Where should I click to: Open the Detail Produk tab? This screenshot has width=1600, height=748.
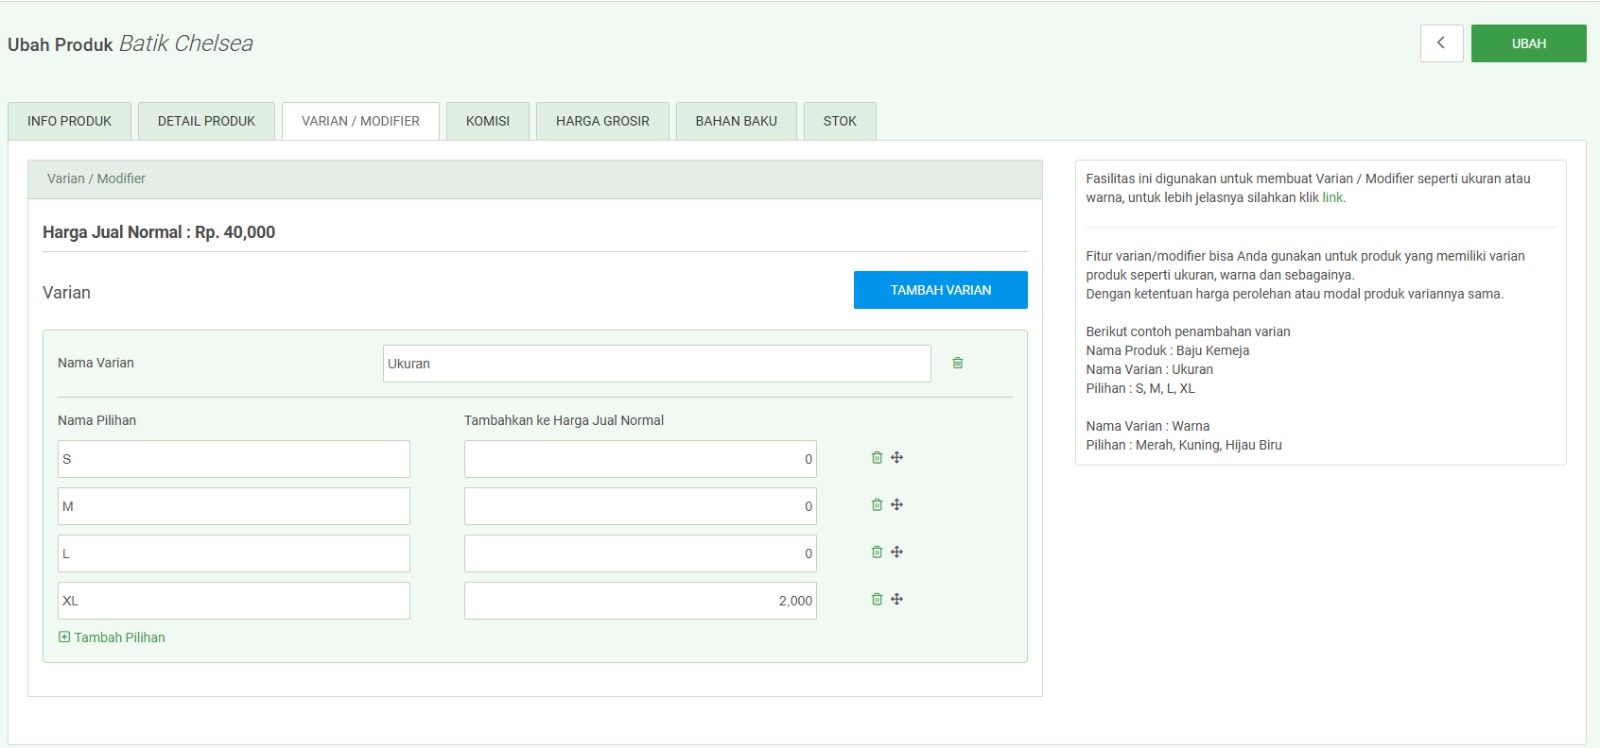click(x=206, y=121)
